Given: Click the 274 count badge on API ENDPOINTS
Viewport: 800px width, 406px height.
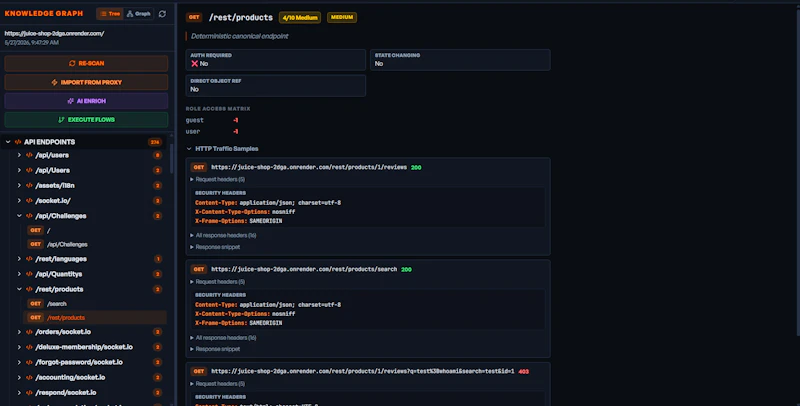Looking at the screenshot, I should tap(155, 142).
